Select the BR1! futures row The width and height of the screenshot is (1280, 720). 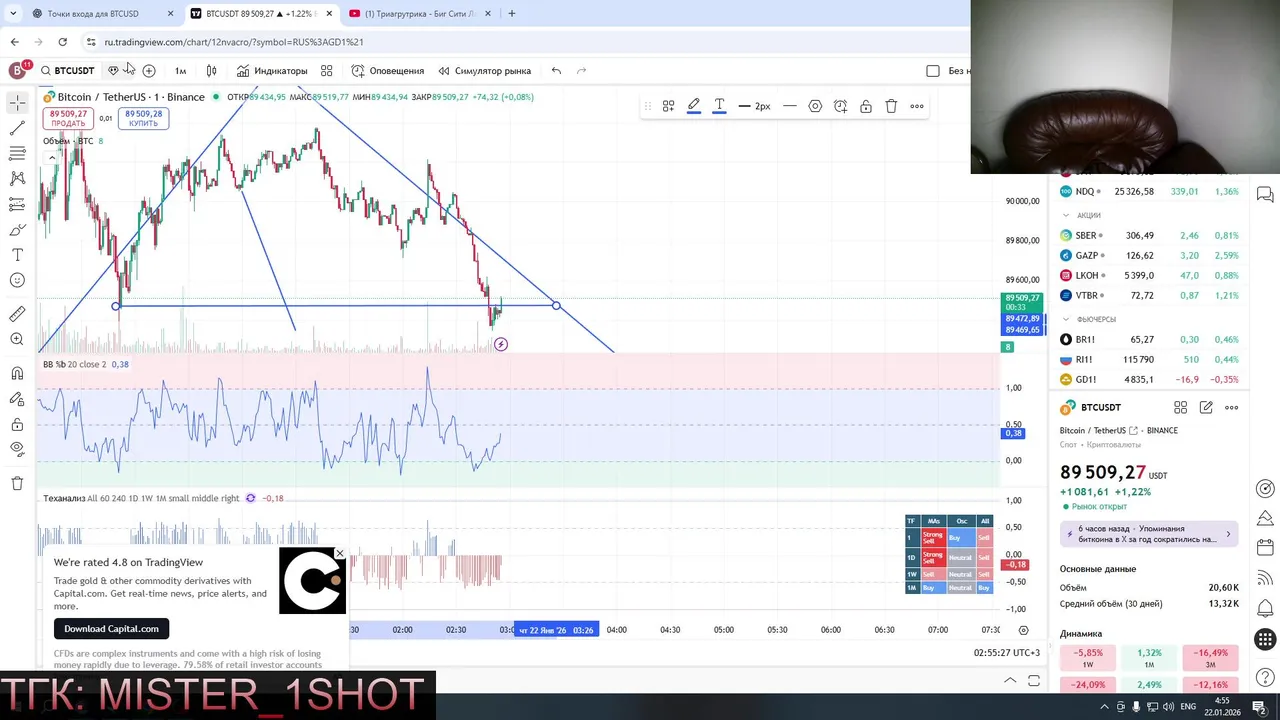tap(1149, 339)
